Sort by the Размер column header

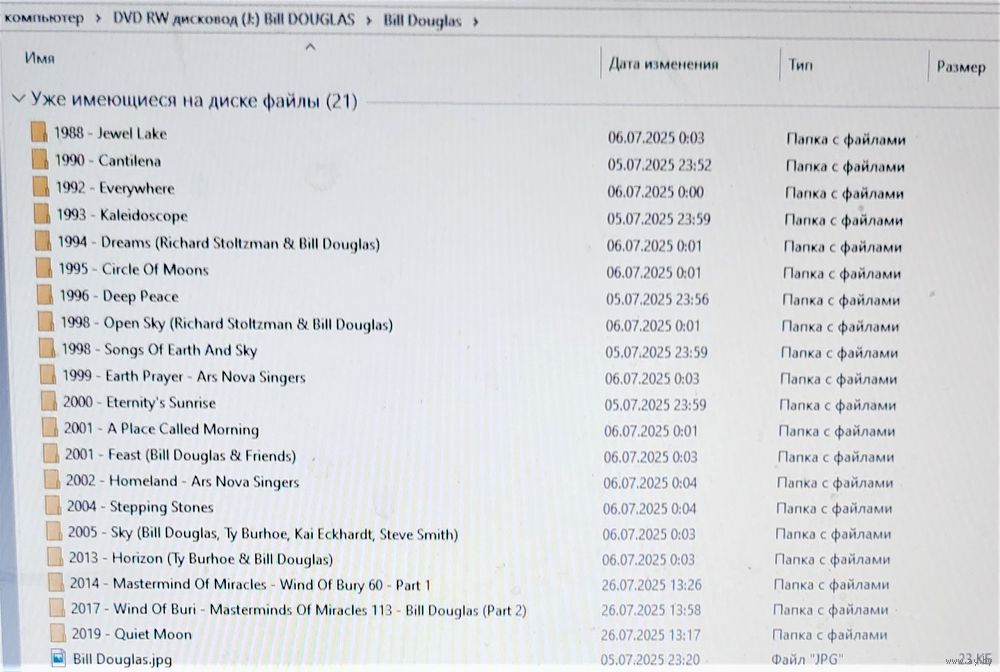point(960,66)
